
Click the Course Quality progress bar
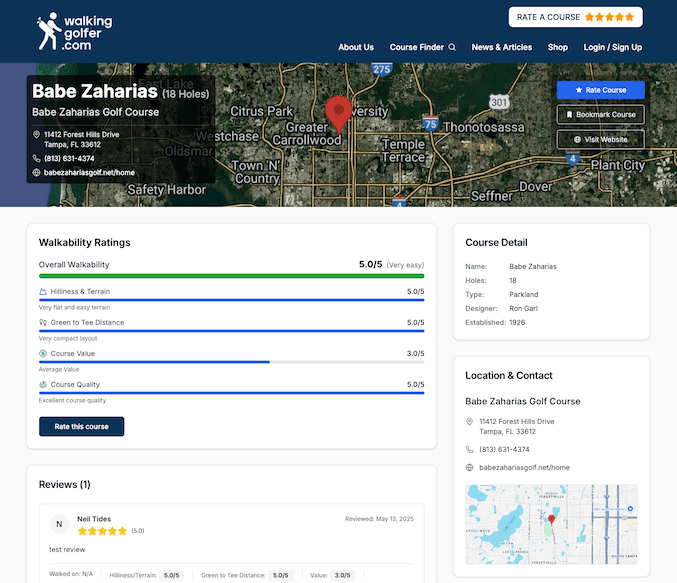(231, 393)
